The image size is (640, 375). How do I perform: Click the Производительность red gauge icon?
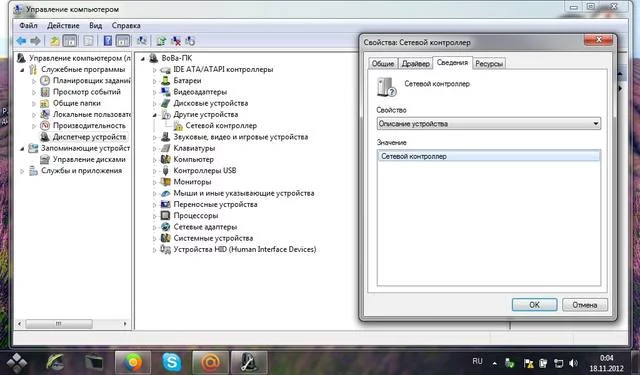[x=45, y=126]
